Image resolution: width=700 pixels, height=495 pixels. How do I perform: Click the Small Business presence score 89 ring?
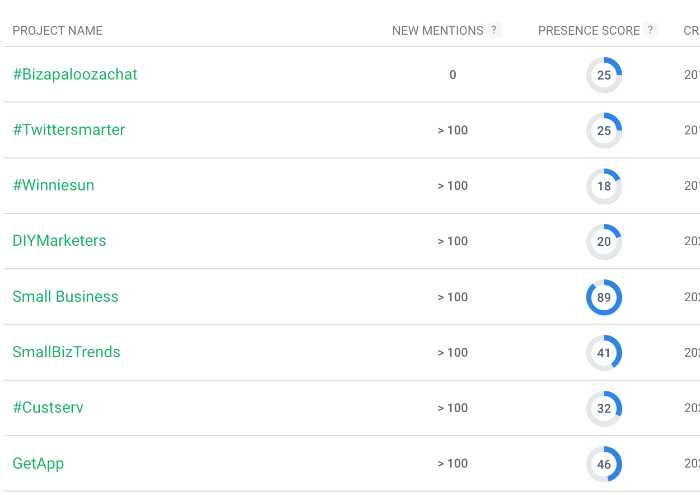click(604, 297)
